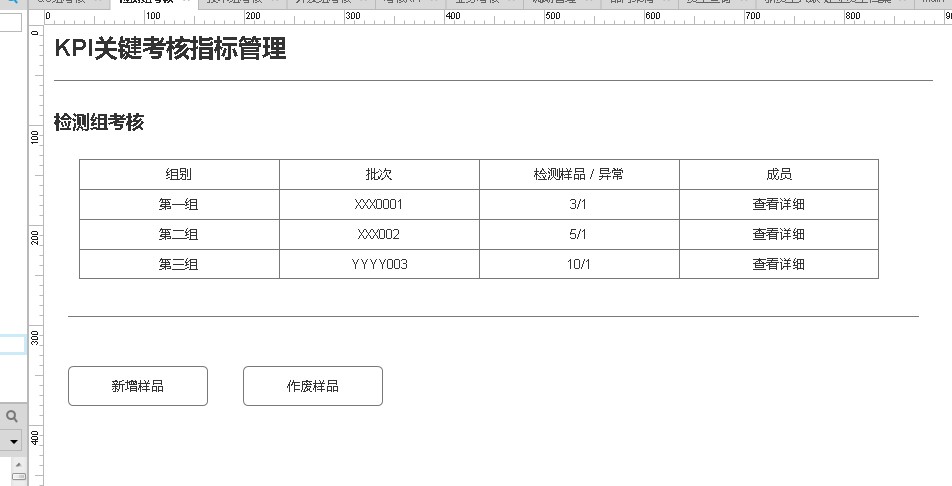The image size is (952, 486).
Task: Select the XXX0001 batch cell
Action: point(379,204)
